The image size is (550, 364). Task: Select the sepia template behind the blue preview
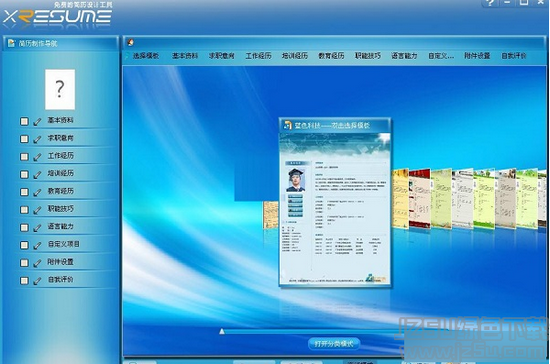click(271, 215)
